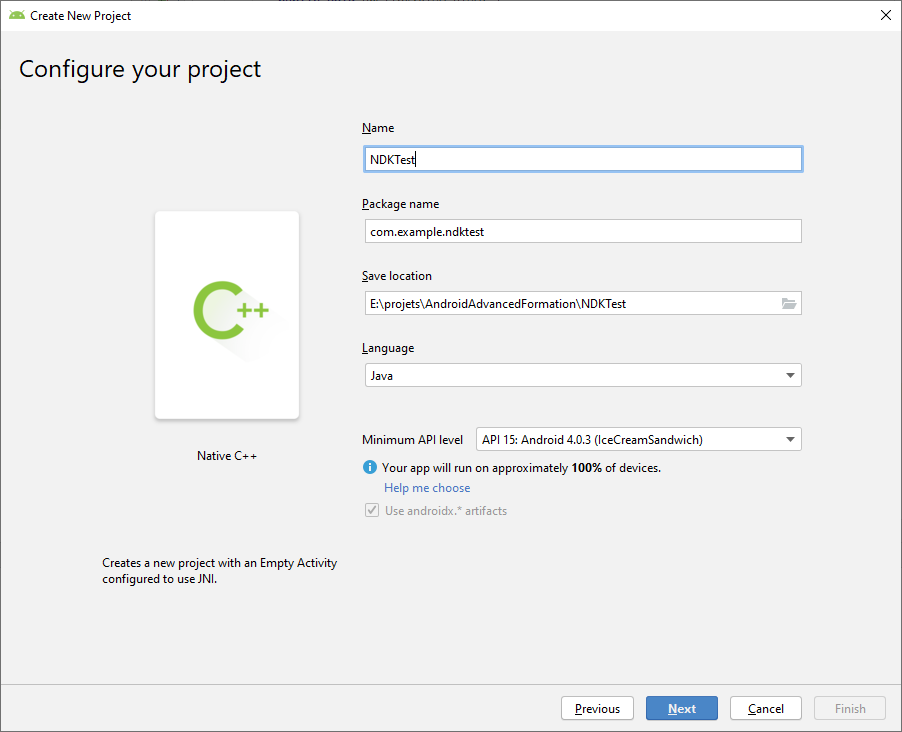The image size is (902, 732).
Task: Go back with the Previous button
Action: pyautogui.click(x=597, y=708)
